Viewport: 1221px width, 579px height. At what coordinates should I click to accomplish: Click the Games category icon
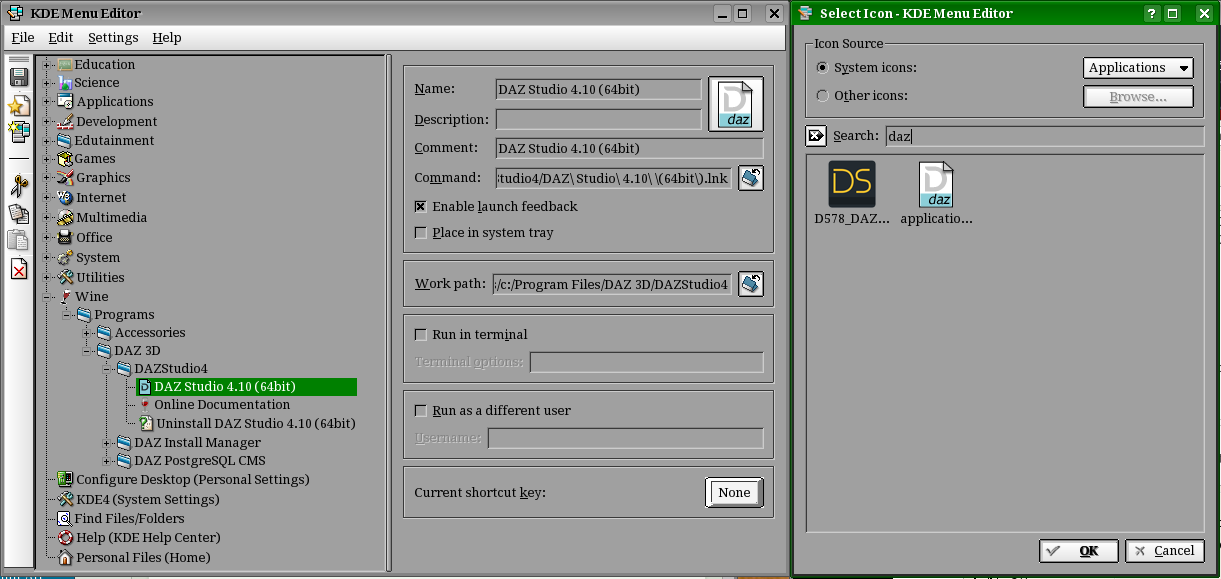[65, 159]
